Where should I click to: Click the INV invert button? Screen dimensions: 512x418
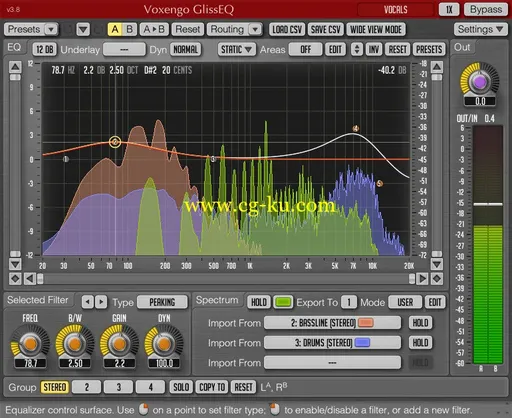374,50
